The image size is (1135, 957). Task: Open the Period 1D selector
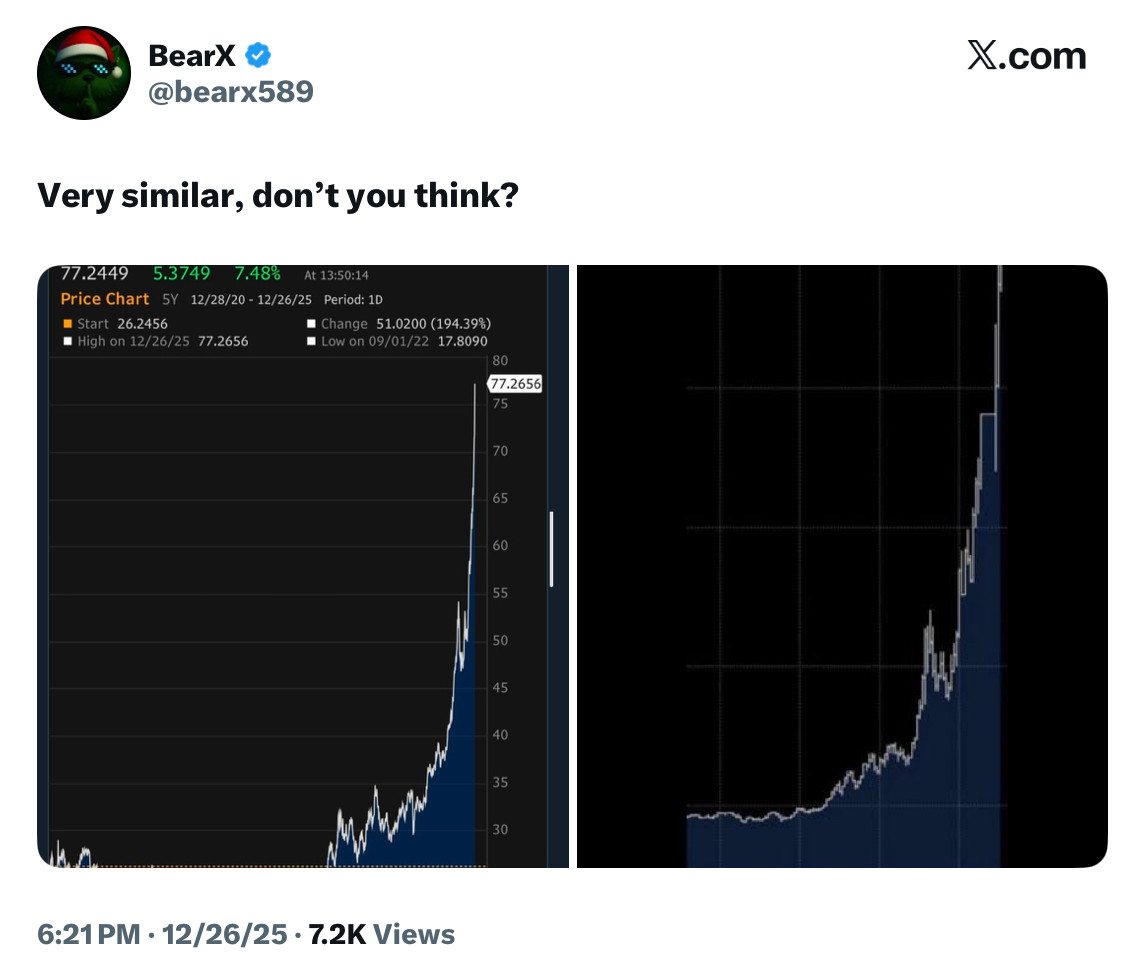coord(353,300)
